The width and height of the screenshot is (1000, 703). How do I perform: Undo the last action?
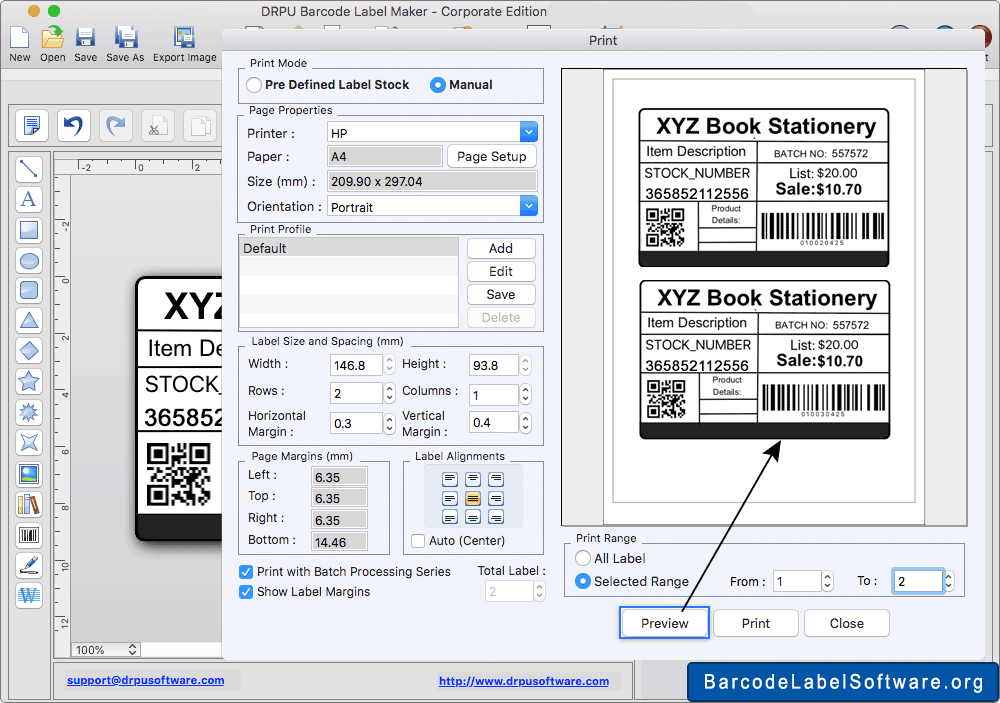click(73, 125)
